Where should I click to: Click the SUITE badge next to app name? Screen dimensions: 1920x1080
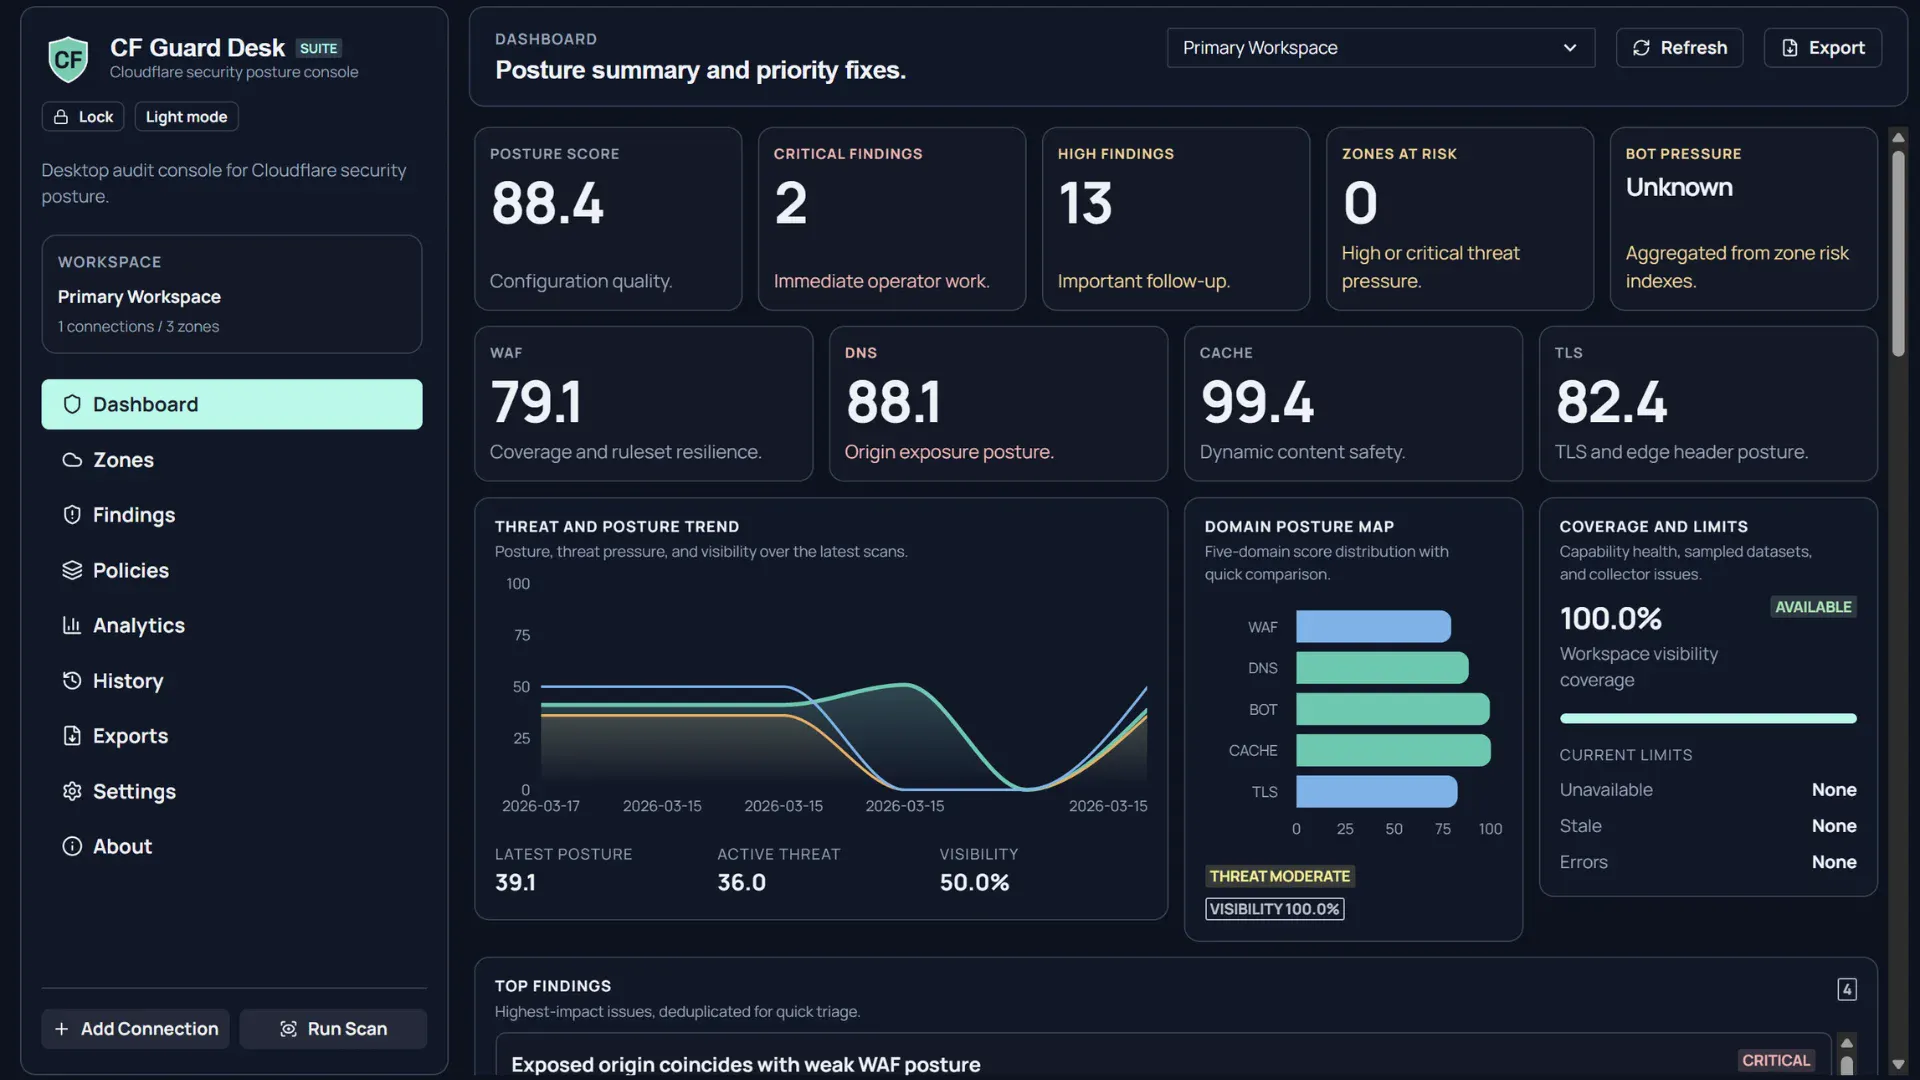click(x=319, y=48)
